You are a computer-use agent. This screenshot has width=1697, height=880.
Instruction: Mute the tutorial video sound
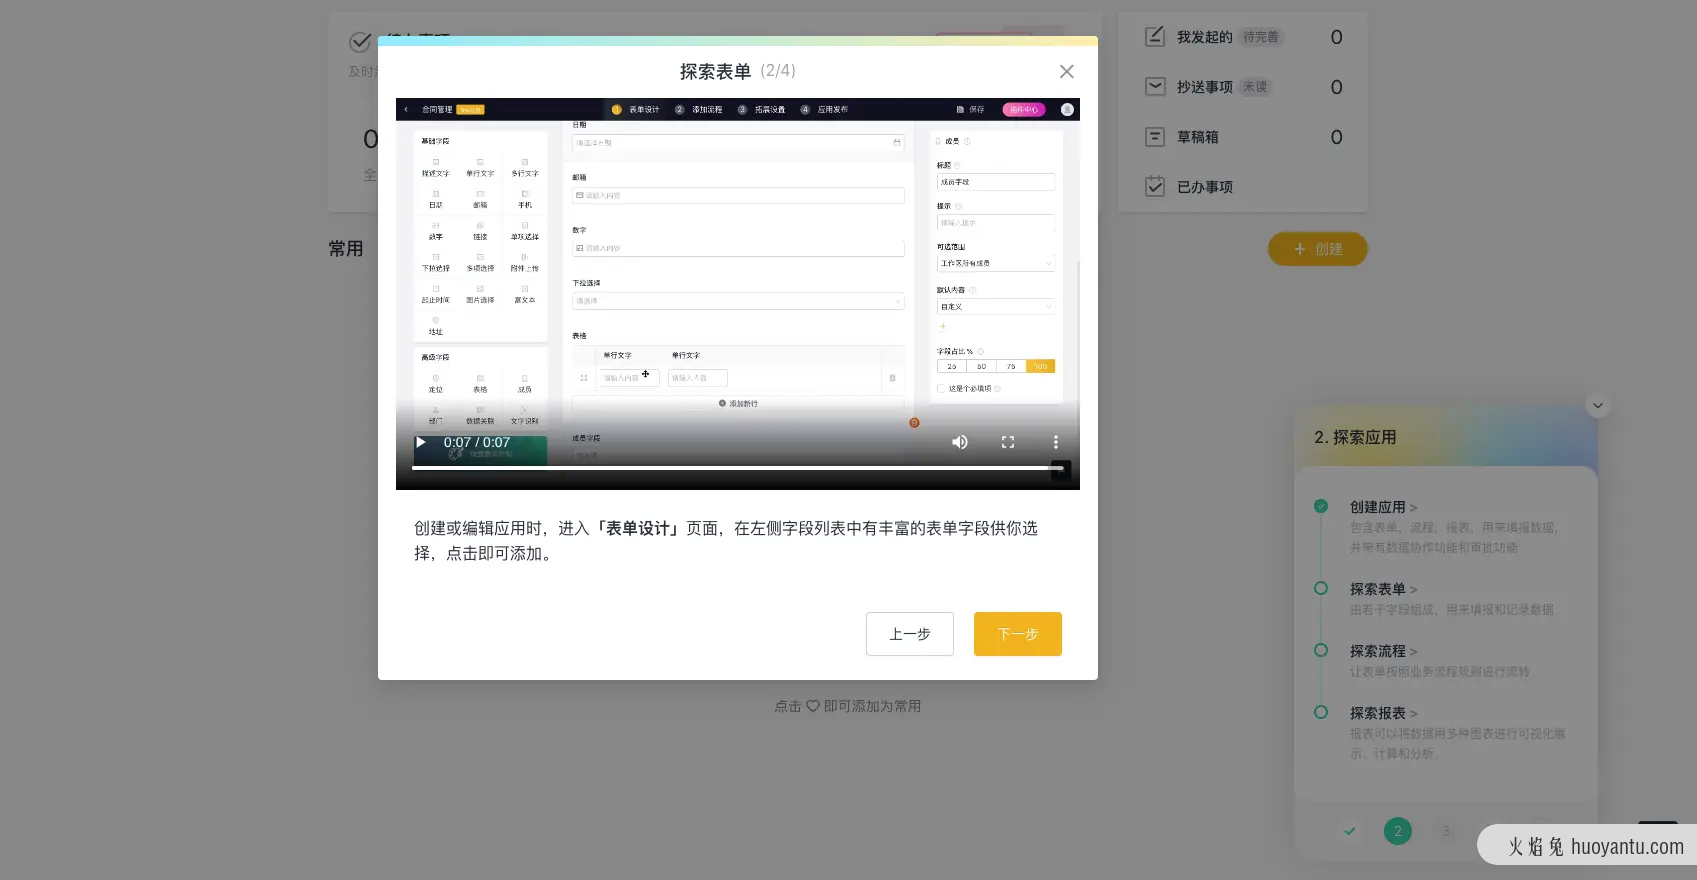[x=960, y=442]
